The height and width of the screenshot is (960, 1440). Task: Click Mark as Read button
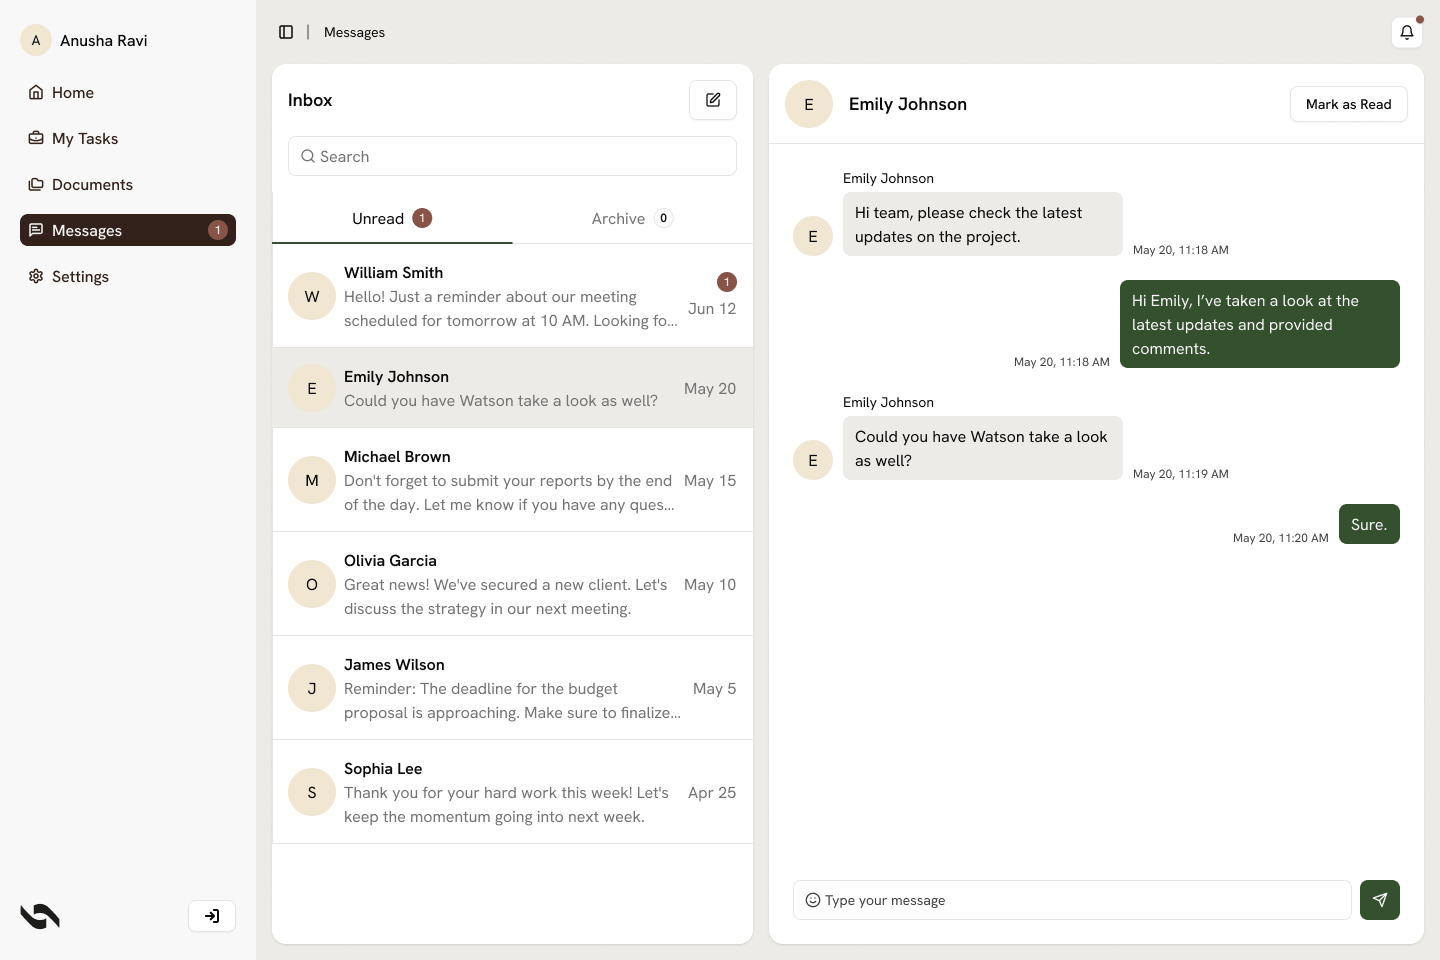(x=1348, y=104)
